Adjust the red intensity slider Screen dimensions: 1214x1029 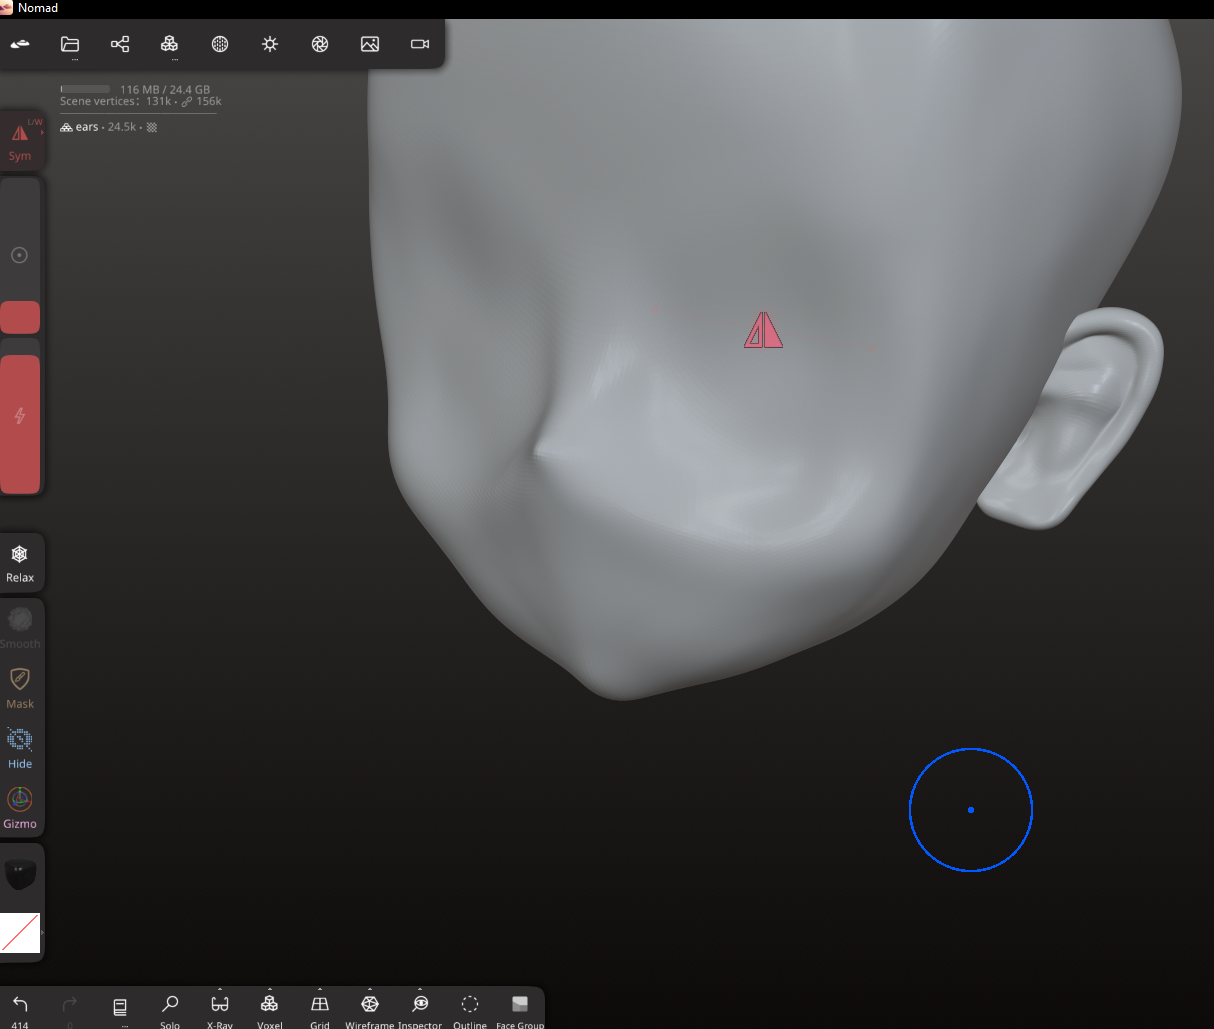(20, 416)
